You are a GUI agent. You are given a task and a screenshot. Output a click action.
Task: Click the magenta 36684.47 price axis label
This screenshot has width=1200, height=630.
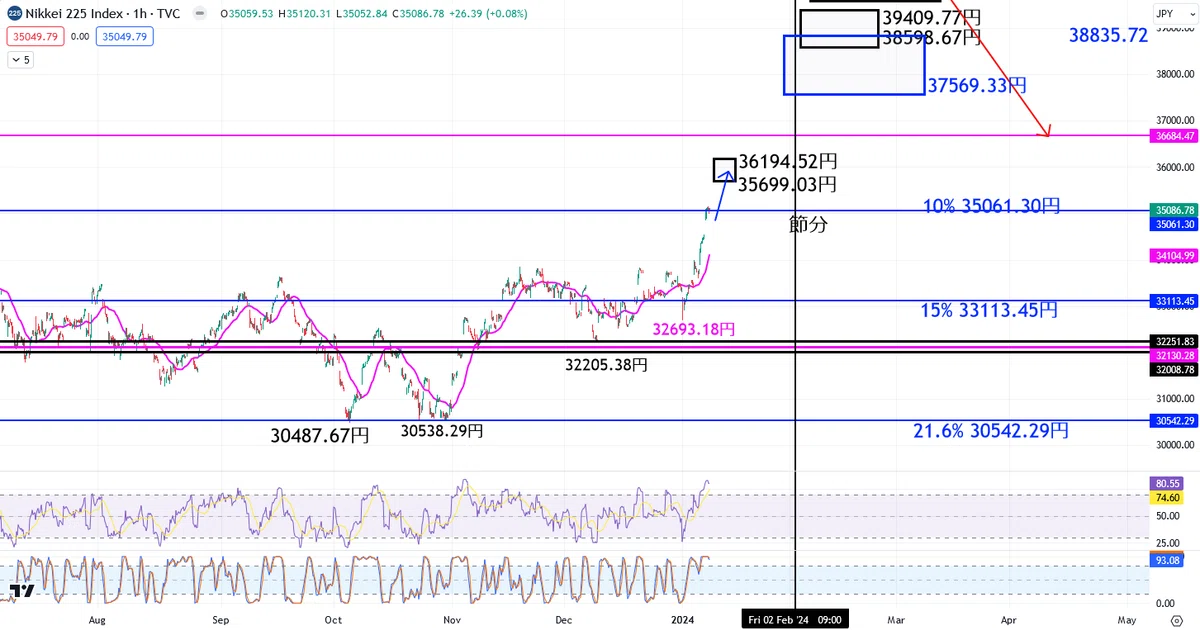click(x=1174, y=135)
